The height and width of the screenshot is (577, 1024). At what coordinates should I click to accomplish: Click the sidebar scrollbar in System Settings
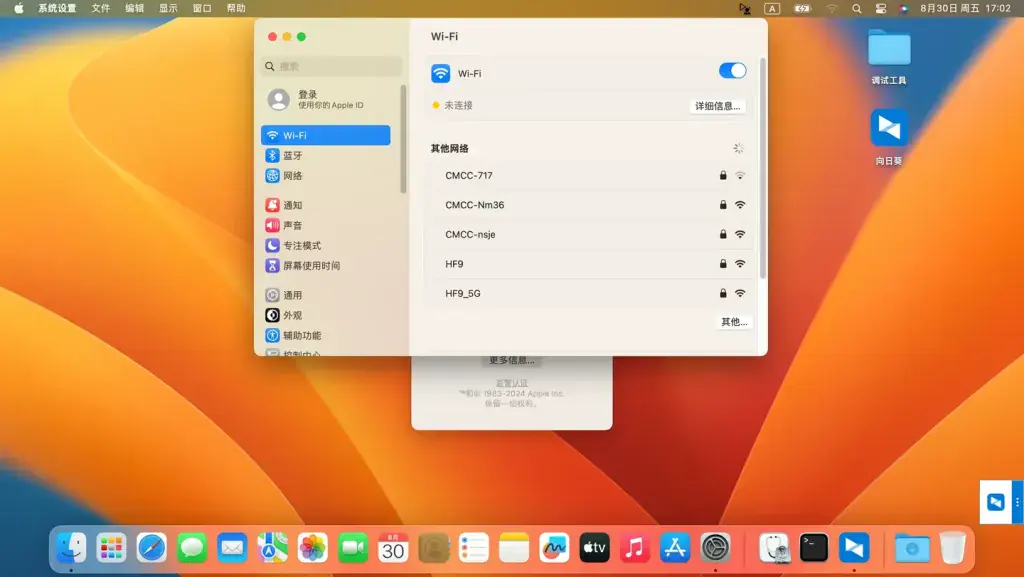pyautogui.click(x=404, y=139)
